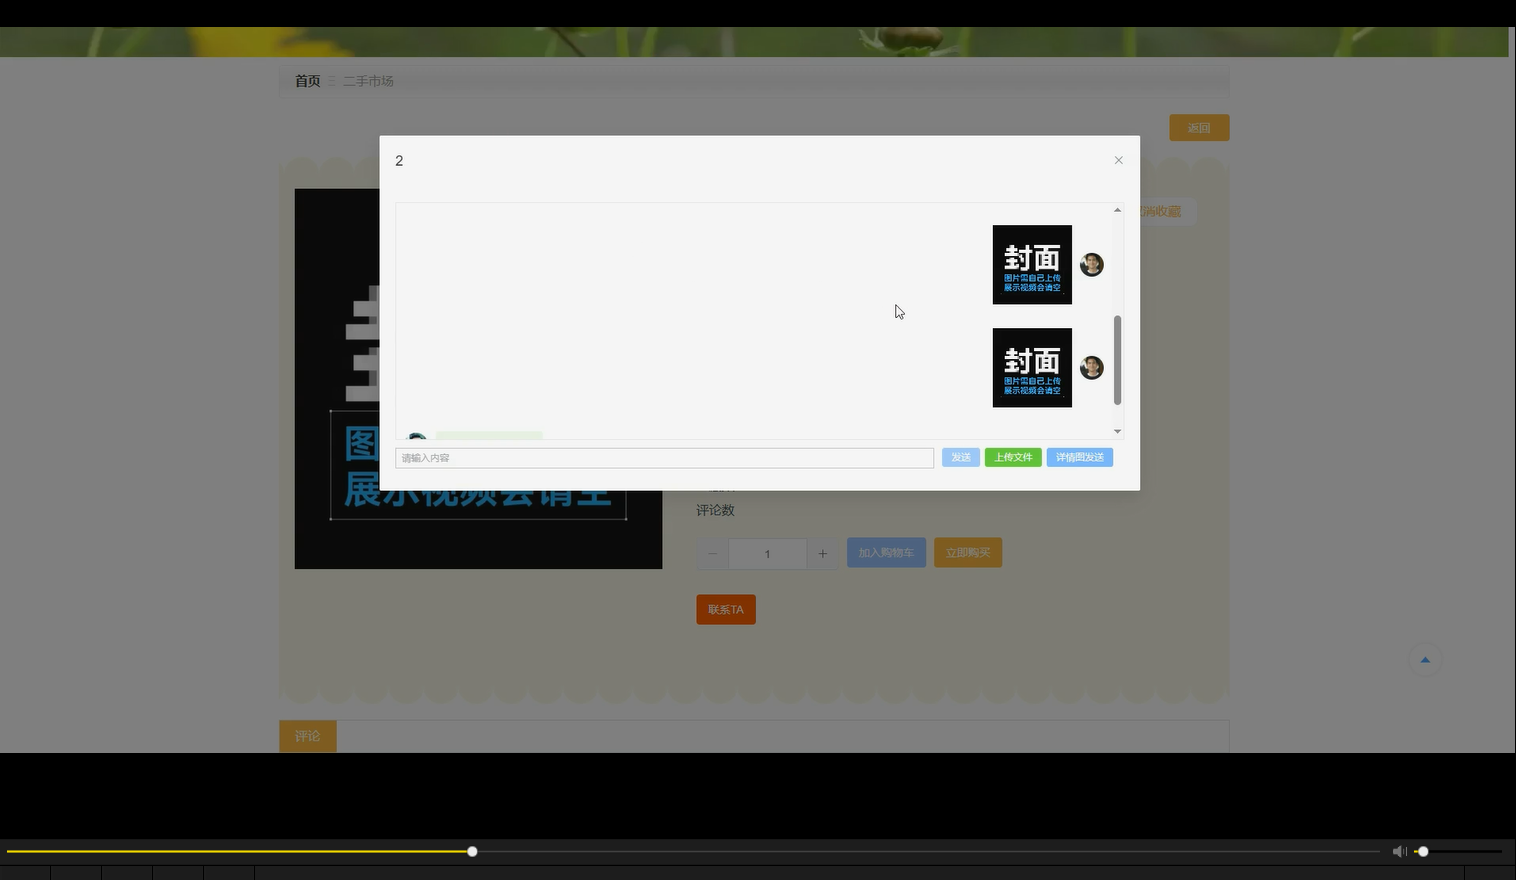This screenshot has height=880, width=1516.
Task: Mute the video player volume speaker icon
Action: click(1399, 851)
